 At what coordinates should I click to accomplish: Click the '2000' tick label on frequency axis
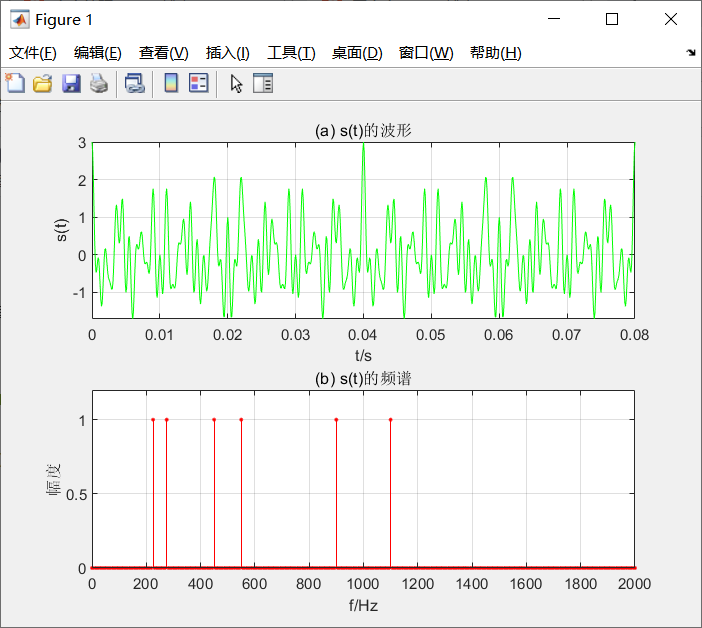[634, 584]
